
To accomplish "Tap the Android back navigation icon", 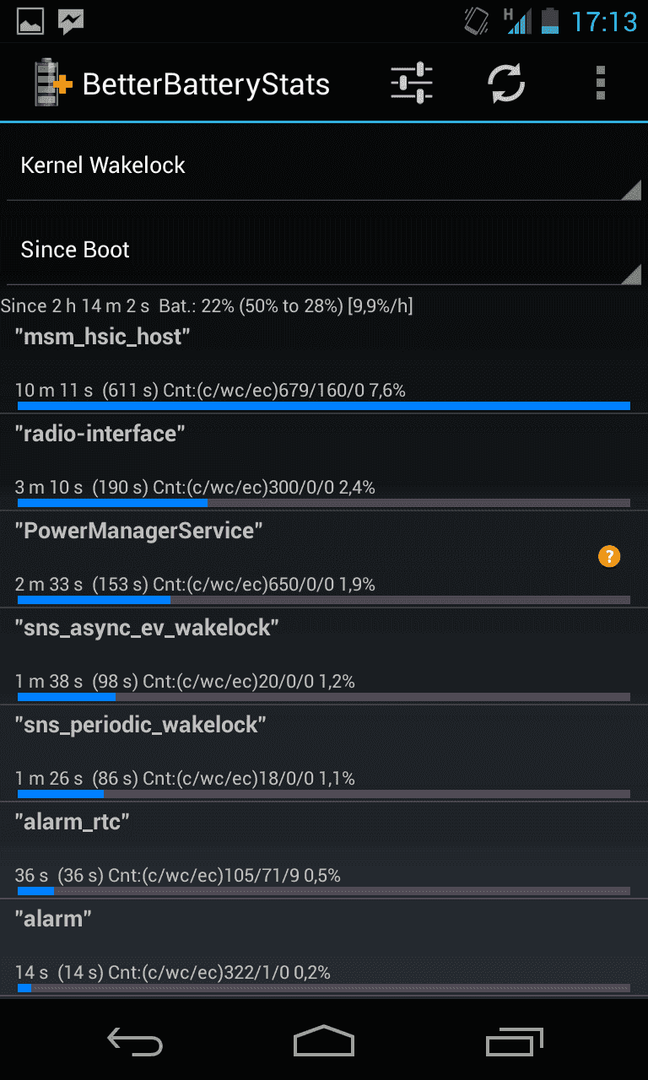I will click(135, 1041).
